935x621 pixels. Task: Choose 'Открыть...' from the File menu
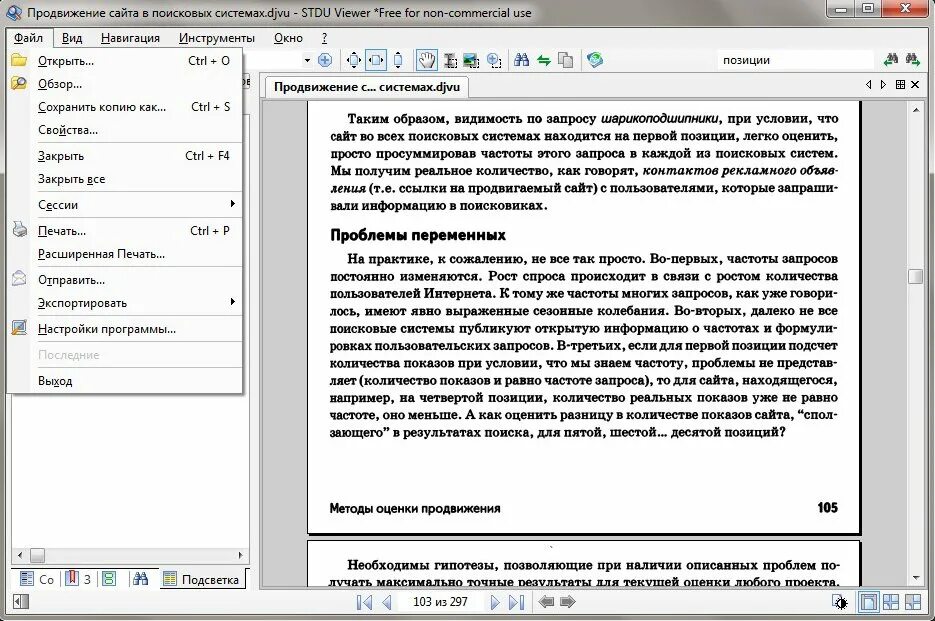pos(125,61)
